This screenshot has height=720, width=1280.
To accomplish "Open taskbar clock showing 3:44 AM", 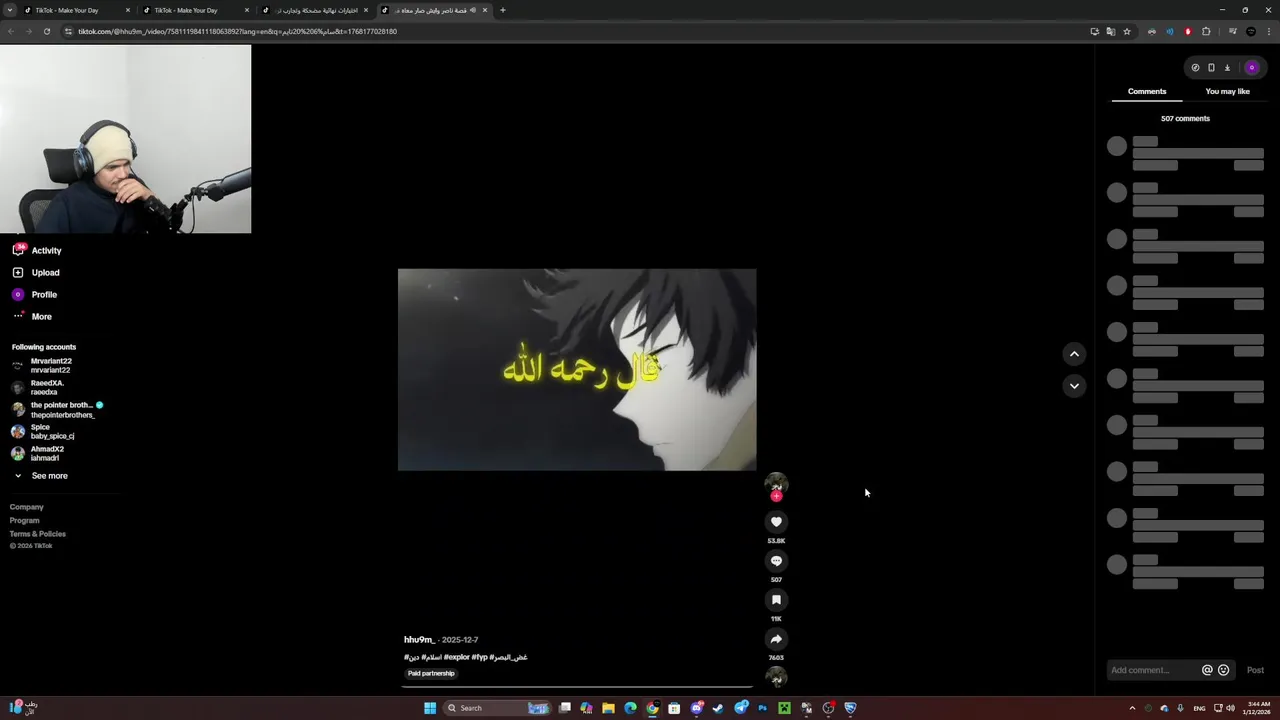I will 1256,708.
